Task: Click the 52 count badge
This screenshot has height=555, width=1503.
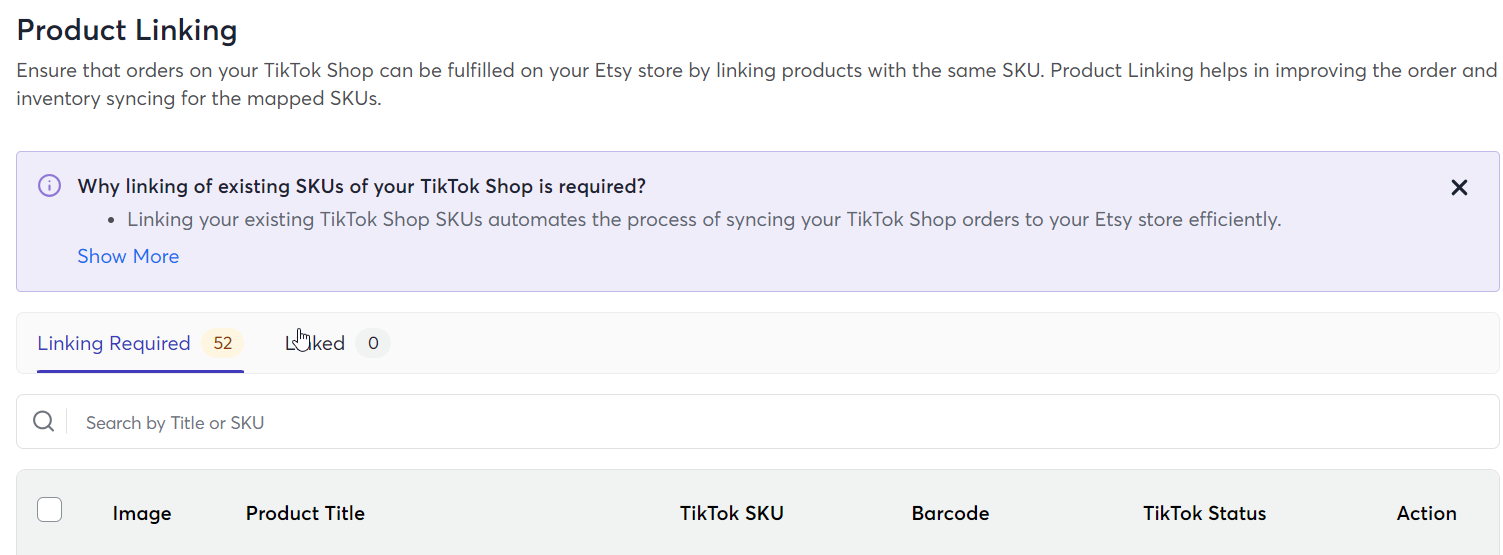Action: pyautogui.click(x=222, y=343)
